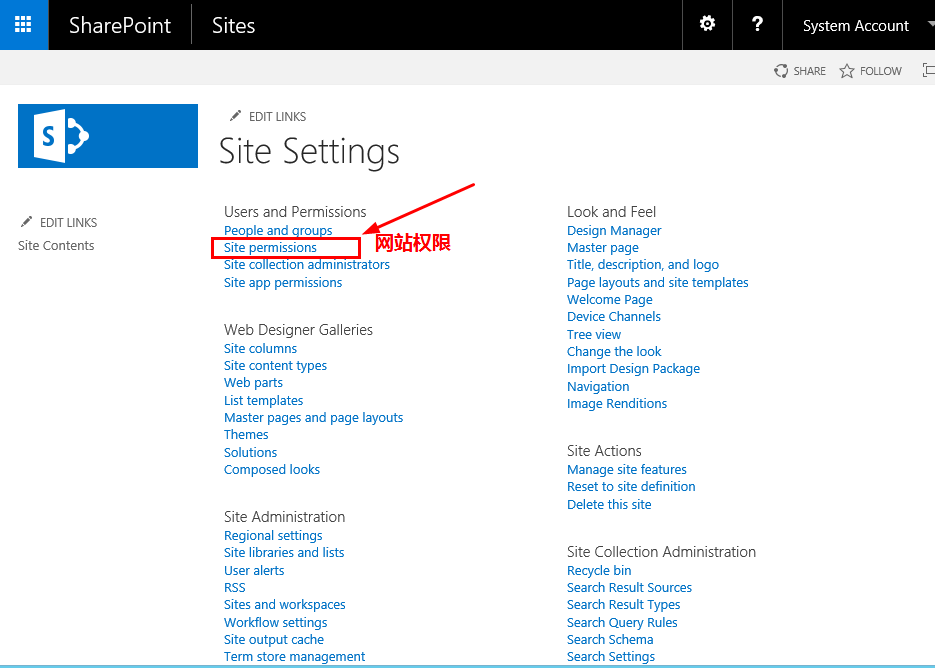Open Import Design Package
The image size is (935, 668).
pos(633,369)
